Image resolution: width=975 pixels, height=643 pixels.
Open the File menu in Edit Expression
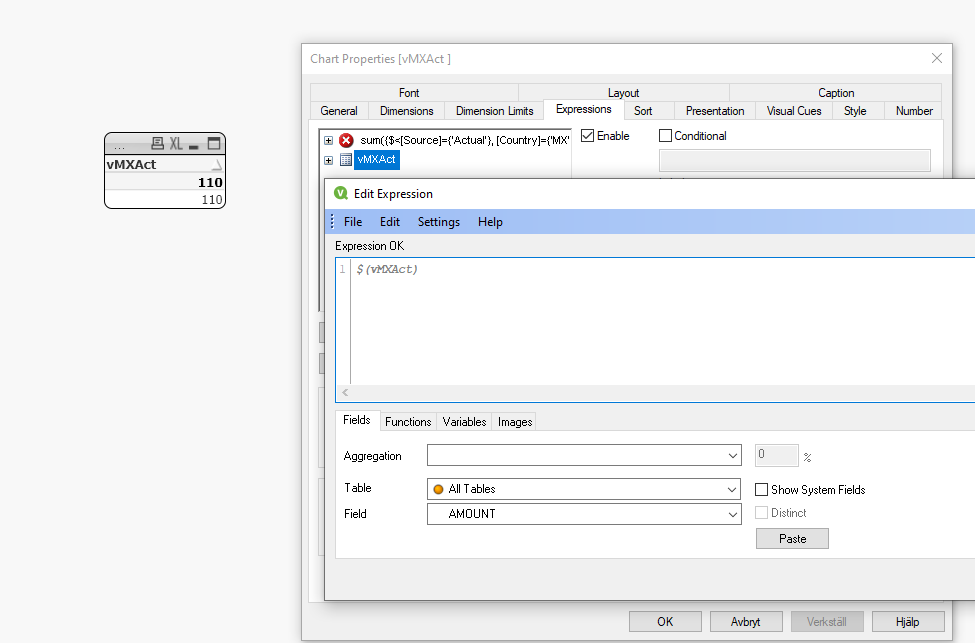[353, 222]
